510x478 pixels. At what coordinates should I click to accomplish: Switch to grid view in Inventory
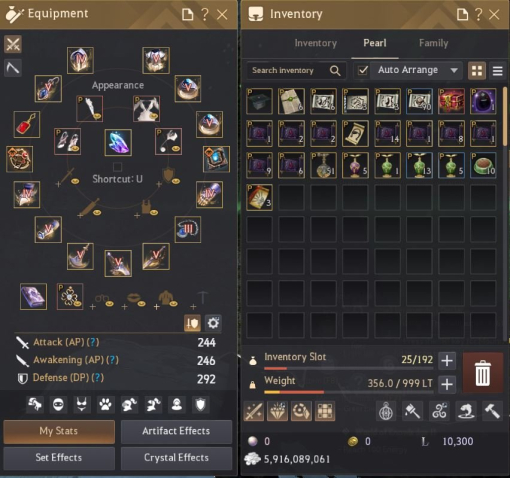pyautogui.click(x=477, y=70)
